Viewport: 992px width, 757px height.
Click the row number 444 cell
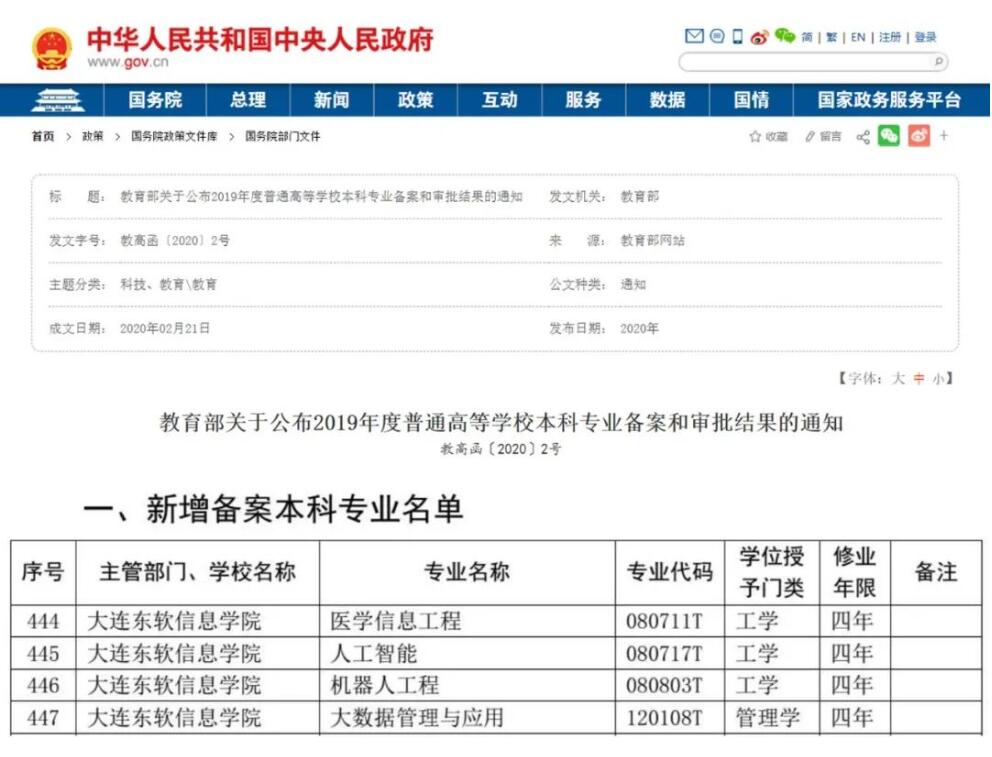pos(43,621)
